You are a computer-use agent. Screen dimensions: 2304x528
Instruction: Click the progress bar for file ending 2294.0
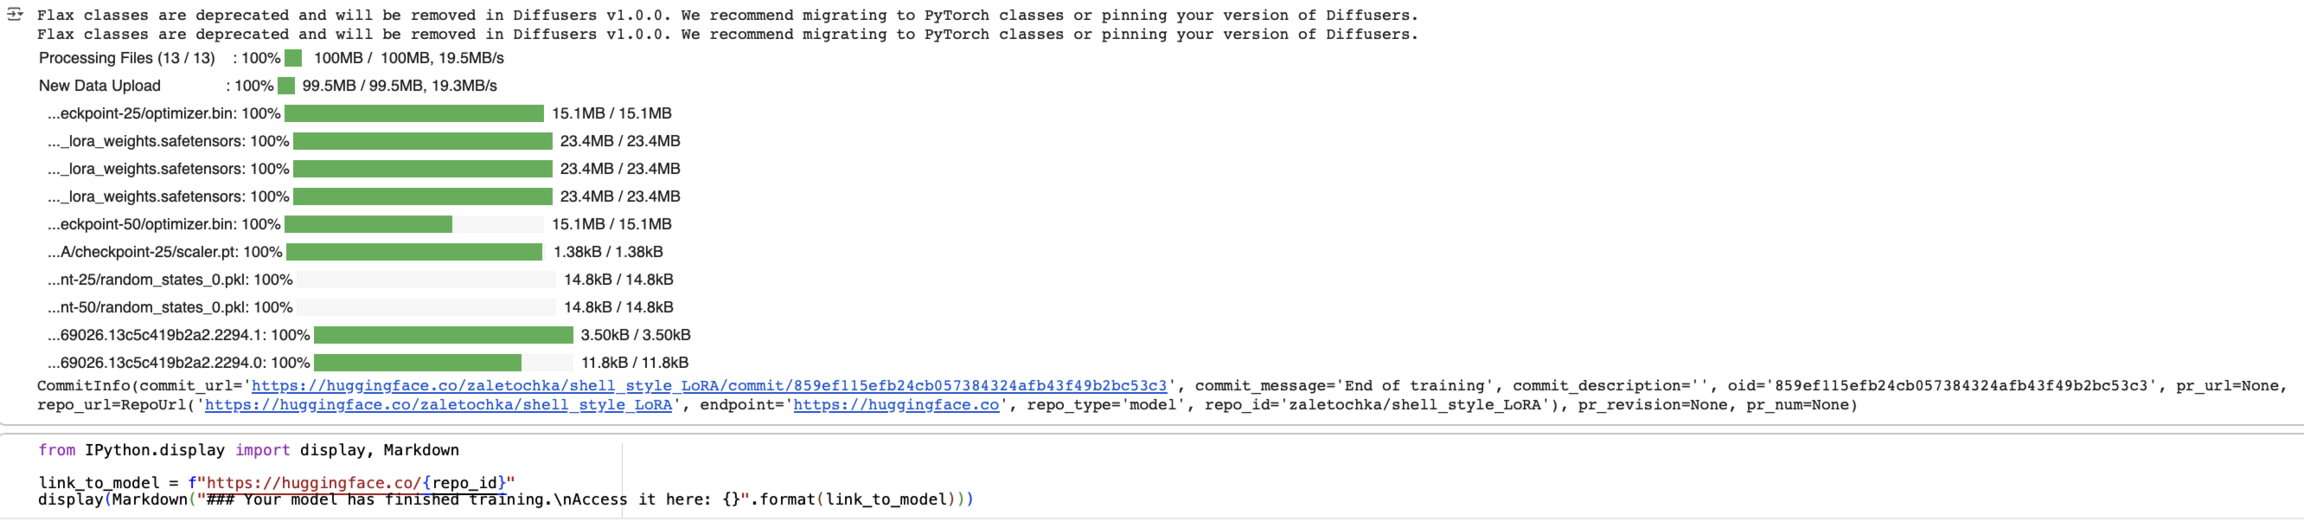(443, 363)
